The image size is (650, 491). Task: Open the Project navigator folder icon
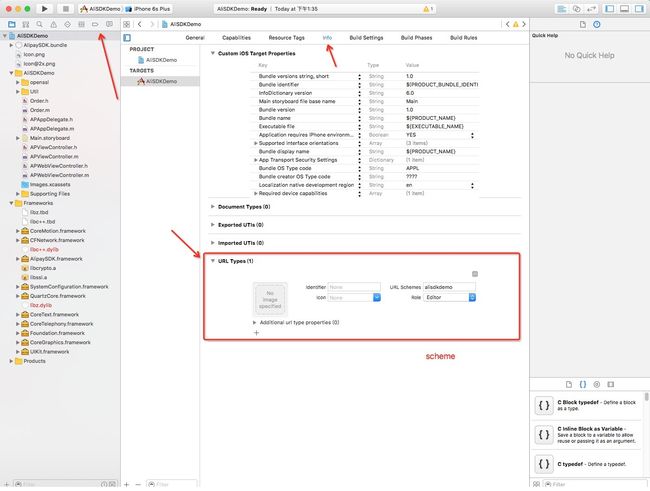(12, 24)
